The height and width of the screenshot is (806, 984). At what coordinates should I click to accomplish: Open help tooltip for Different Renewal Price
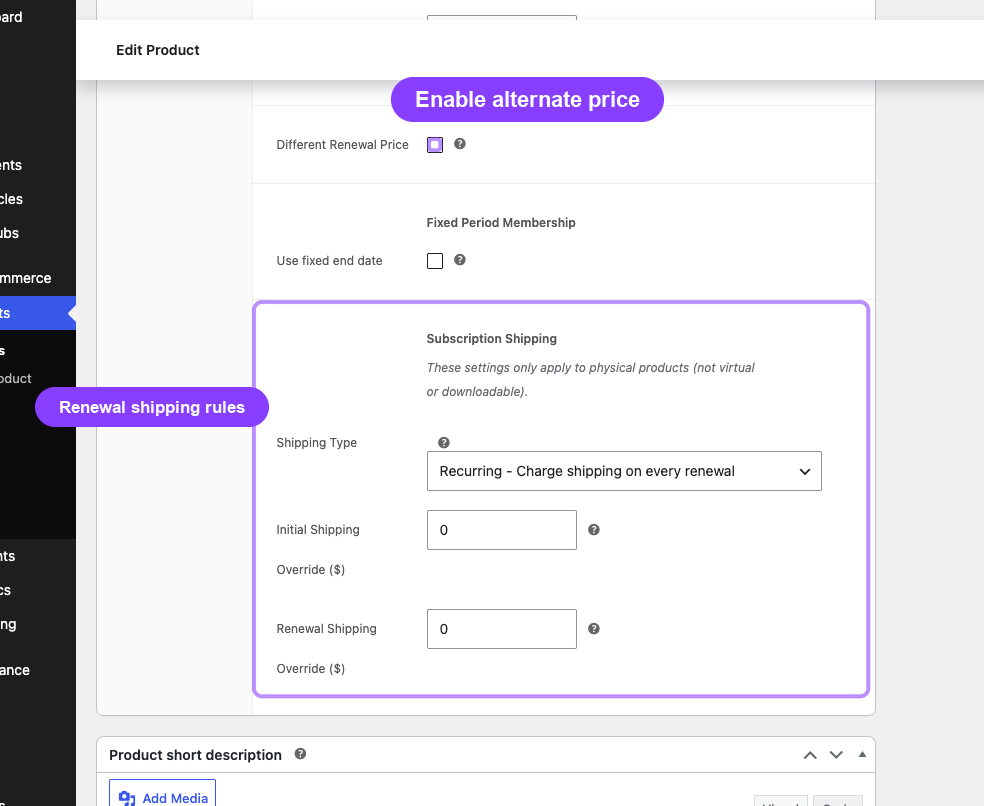(x=460, y=144)
